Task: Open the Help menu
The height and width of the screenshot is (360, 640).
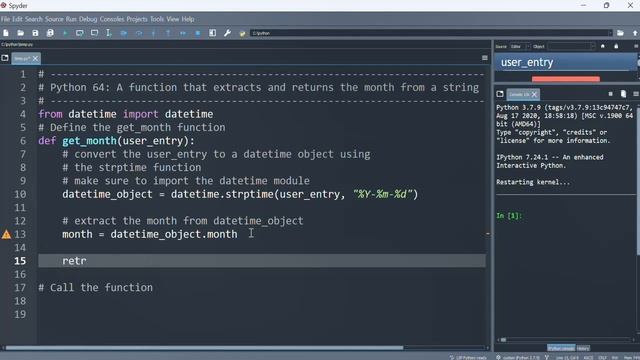Action: point(188,19)
